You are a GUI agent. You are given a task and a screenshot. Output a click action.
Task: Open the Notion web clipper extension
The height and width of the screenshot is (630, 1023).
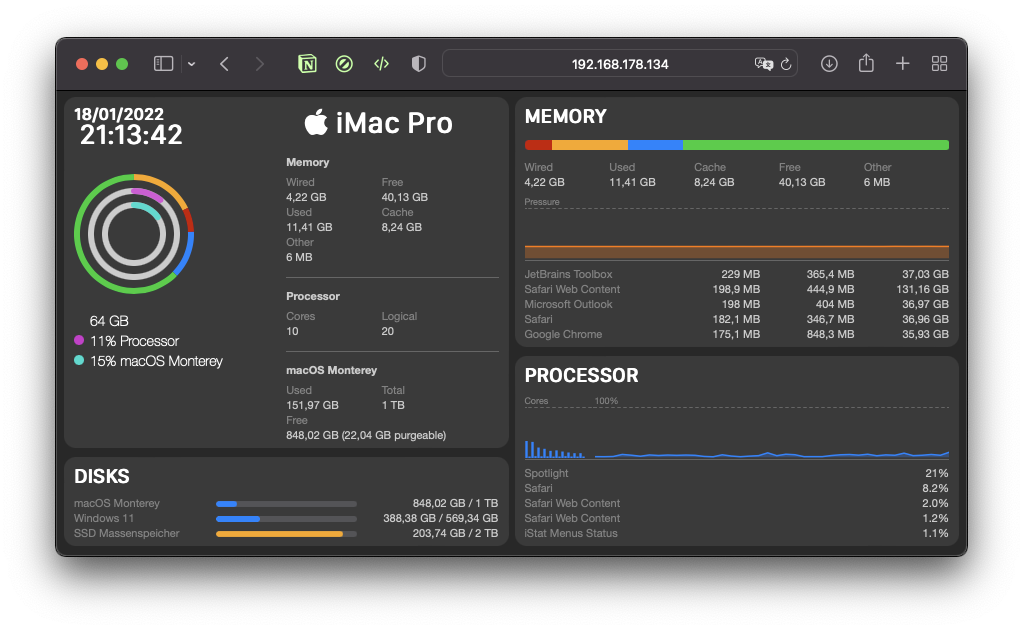click(307, 63)
